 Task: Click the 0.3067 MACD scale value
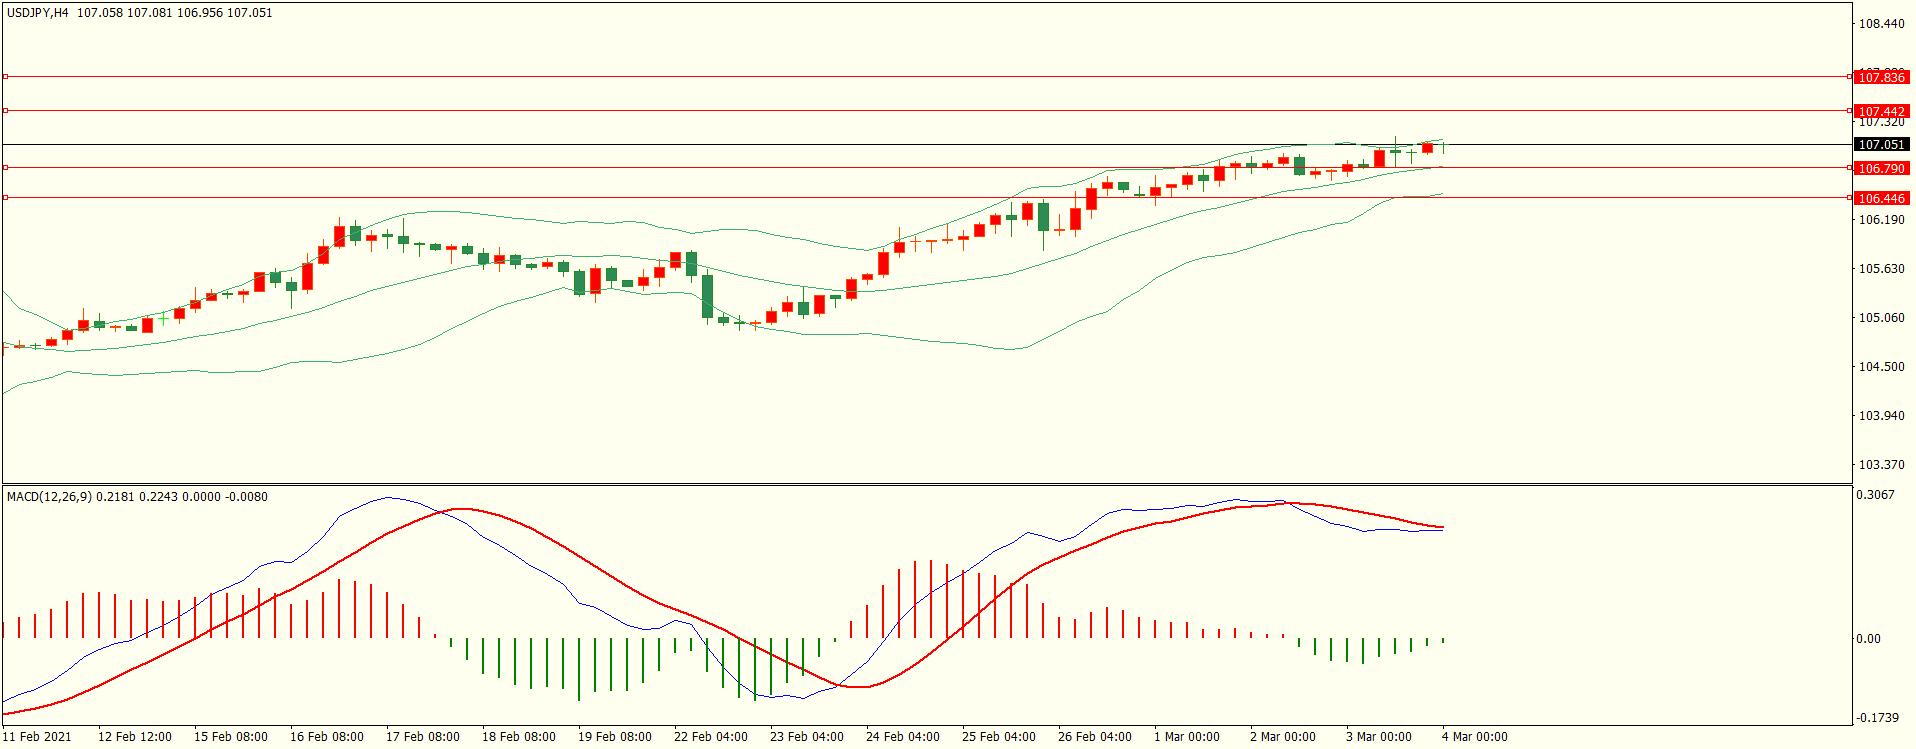[x=1875, y=495]
